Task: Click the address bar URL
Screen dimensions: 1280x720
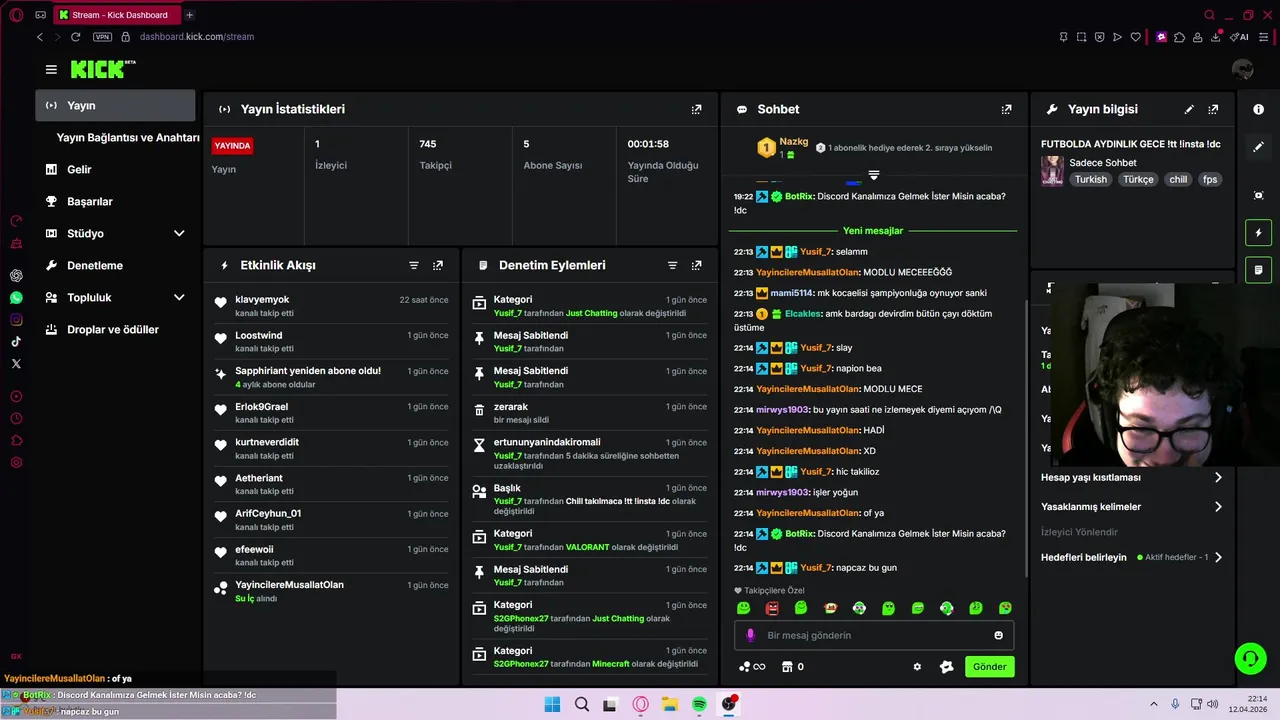Action: point(197,37)
